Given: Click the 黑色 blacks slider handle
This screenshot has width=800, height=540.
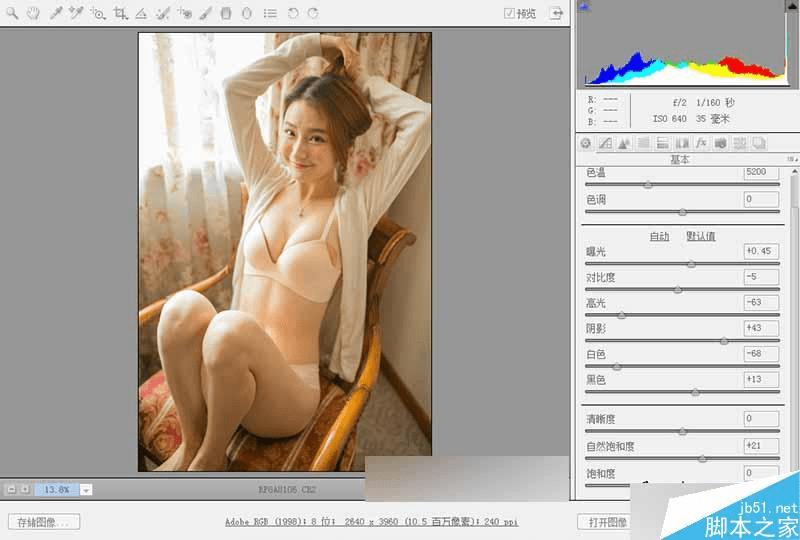Looking at the screenshot, I should [695, 392].
